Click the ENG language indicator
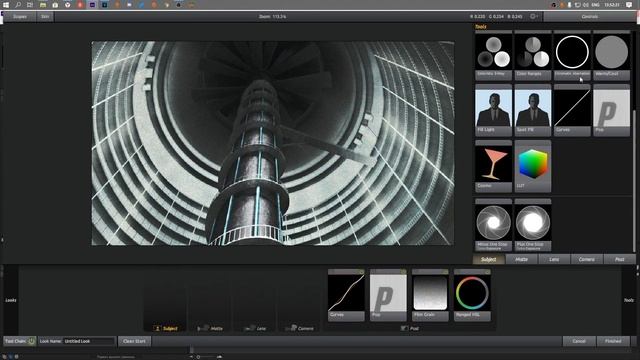The height and width of the screenshot is (360, 640). (596, 5)
